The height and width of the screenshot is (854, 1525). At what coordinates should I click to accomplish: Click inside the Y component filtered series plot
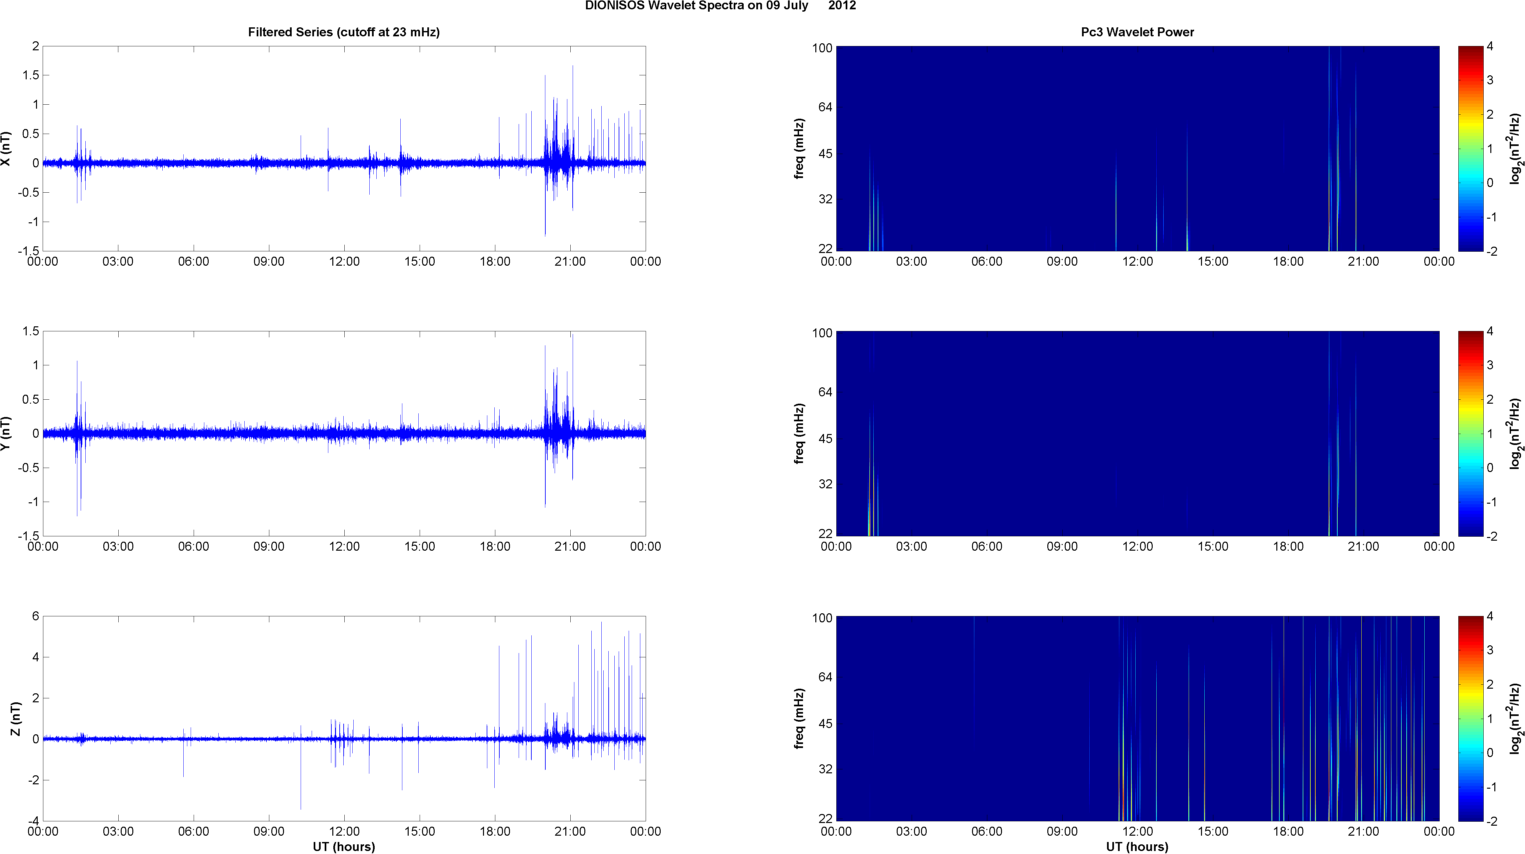point(344,434)
